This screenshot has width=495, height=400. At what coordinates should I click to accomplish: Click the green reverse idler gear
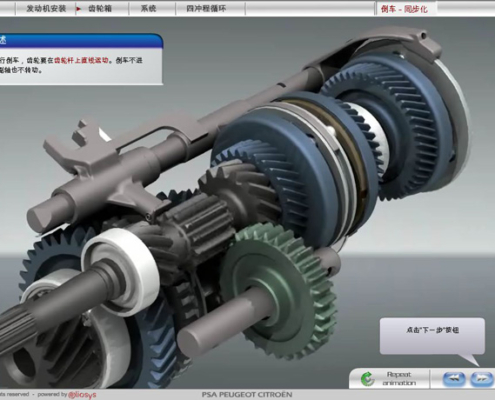click(x=278, y=292)
